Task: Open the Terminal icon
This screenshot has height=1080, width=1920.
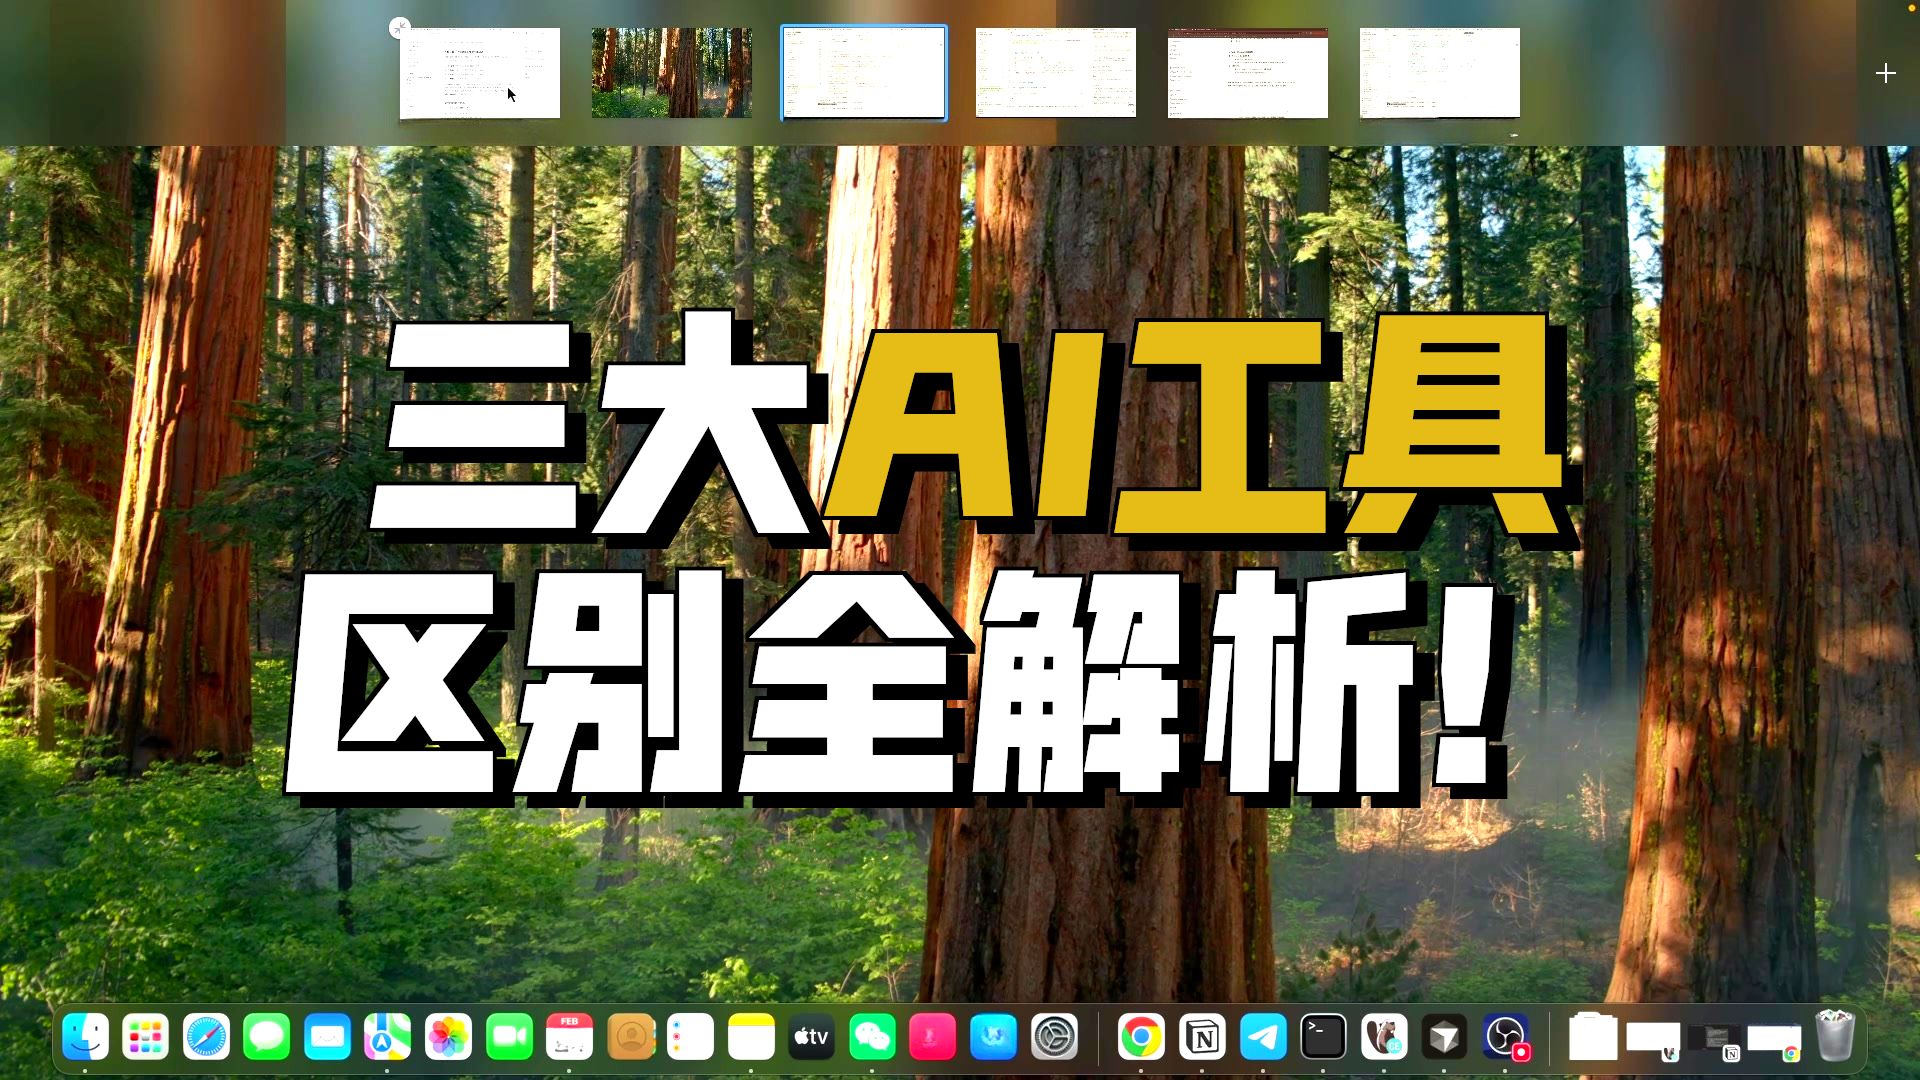Action: tap(1323, 1038)
